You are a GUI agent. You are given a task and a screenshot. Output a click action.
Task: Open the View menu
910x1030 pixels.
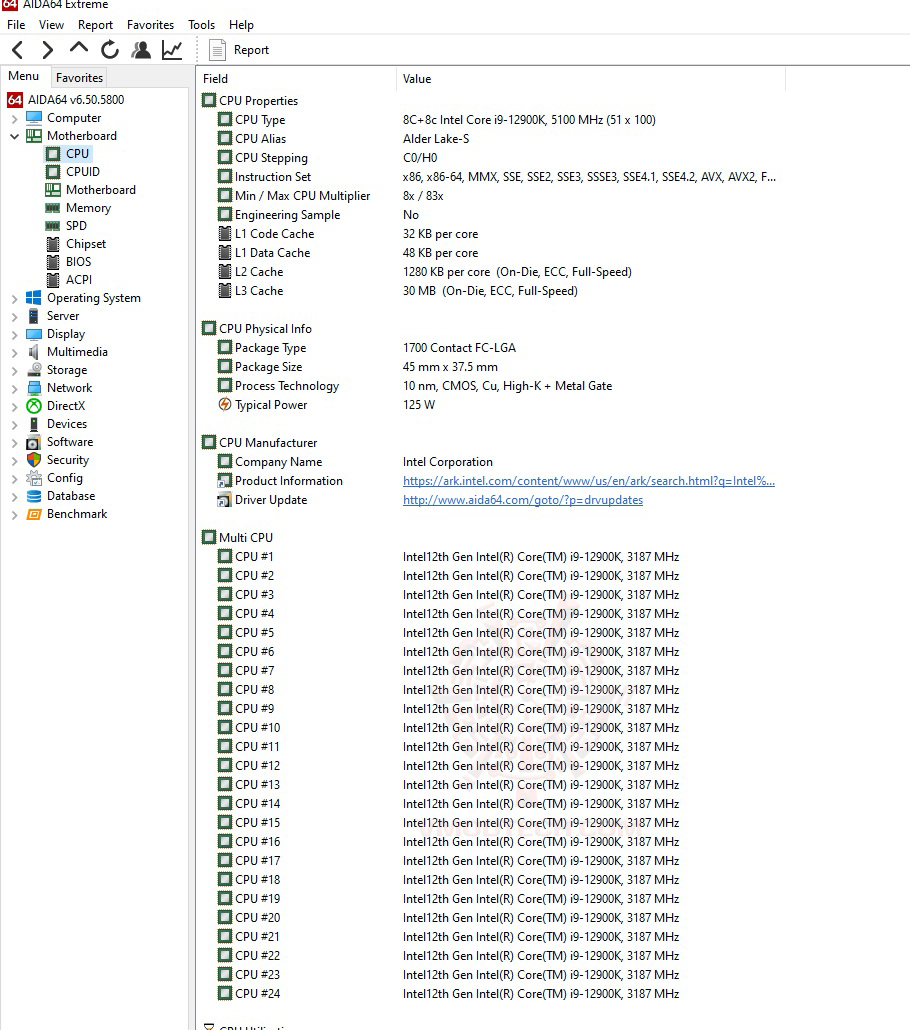pyautogui.click(x=51, y=25)
